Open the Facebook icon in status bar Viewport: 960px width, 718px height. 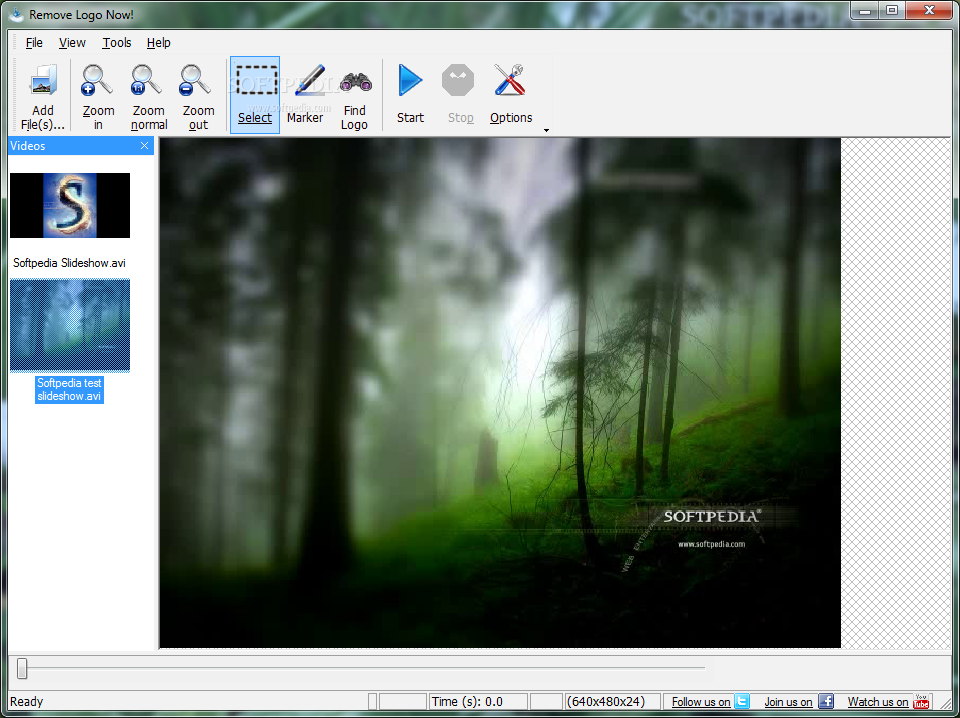click(826, 701)
